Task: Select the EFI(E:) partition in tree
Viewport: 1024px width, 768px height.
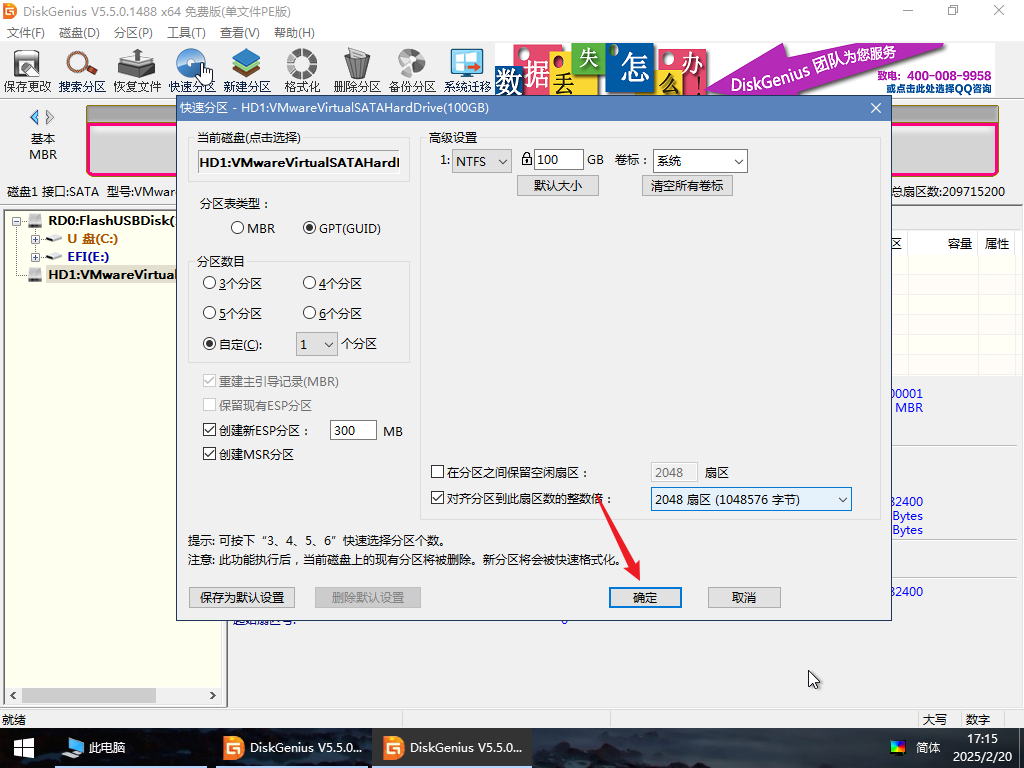Action: click(88, 257)
